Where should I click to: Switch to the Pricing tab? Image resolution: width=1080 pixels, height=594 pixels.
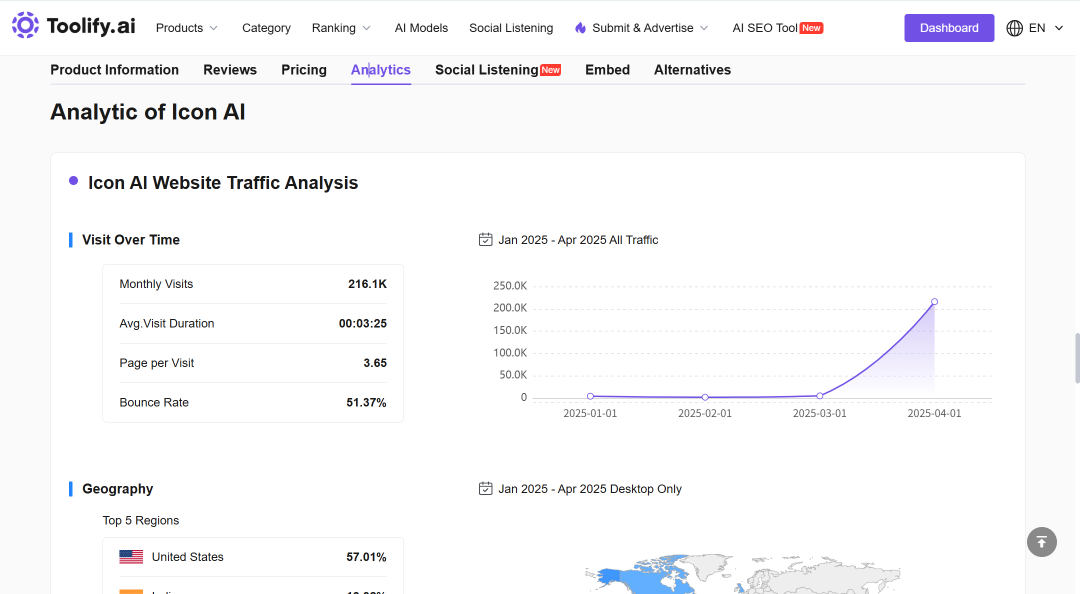tap(304, 70)
